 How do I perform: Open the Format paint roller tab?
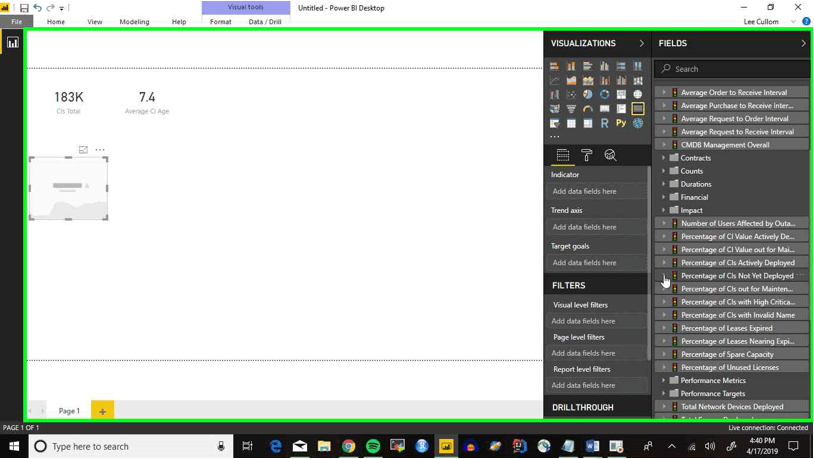click(x=587, y=155)
